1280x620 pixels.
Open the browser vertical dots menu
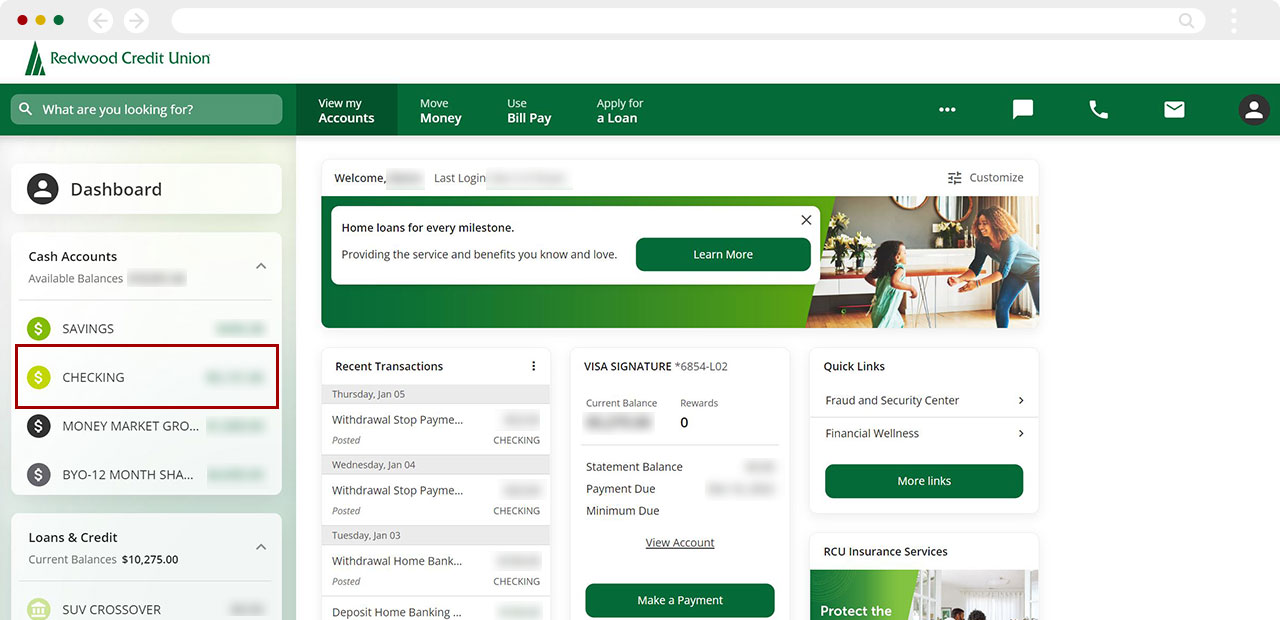(1234, 20)
